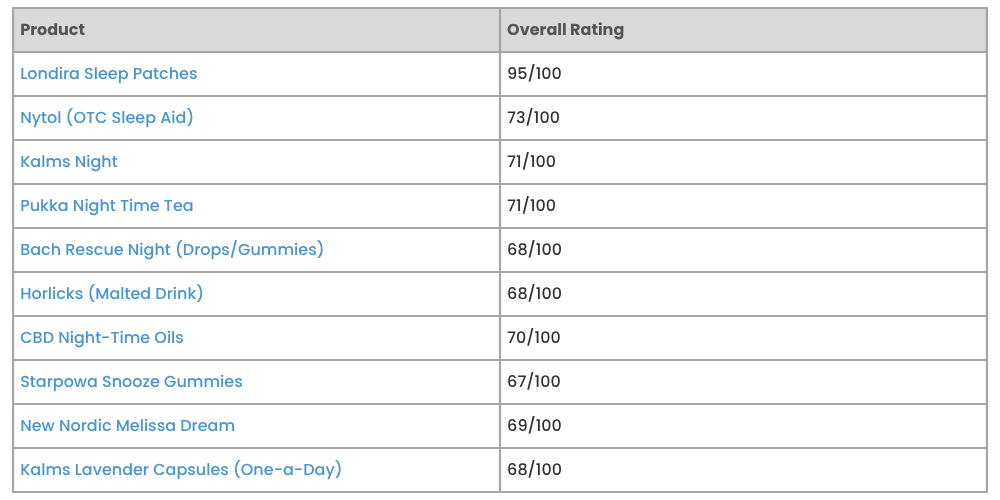1000x500 pixels.
Task: Click the 70/100 rating for CBD oils
Action: [534, 337]
